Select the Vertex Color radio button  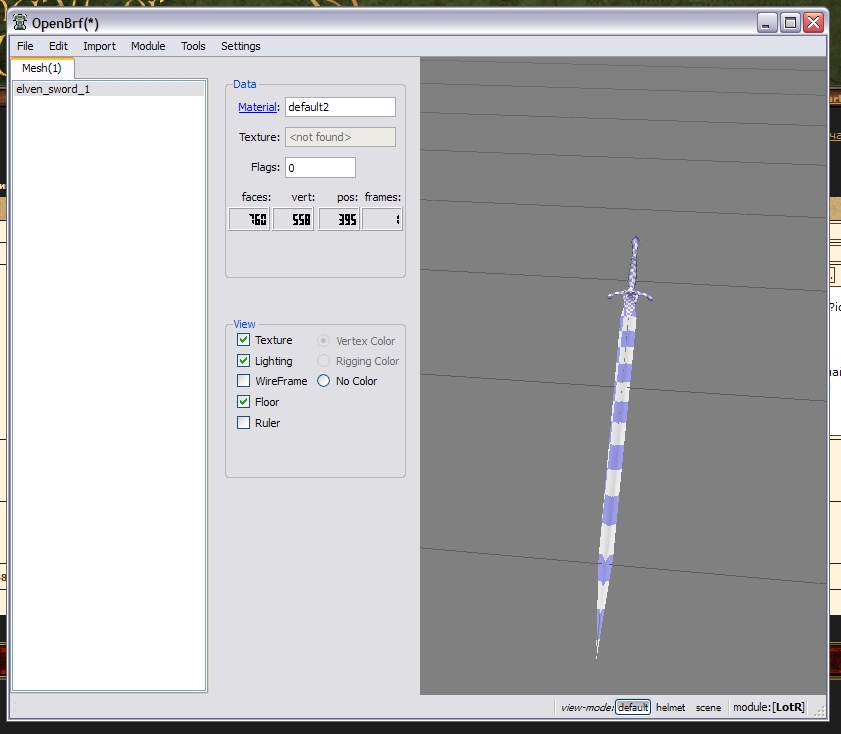click(x=323, y=340)
